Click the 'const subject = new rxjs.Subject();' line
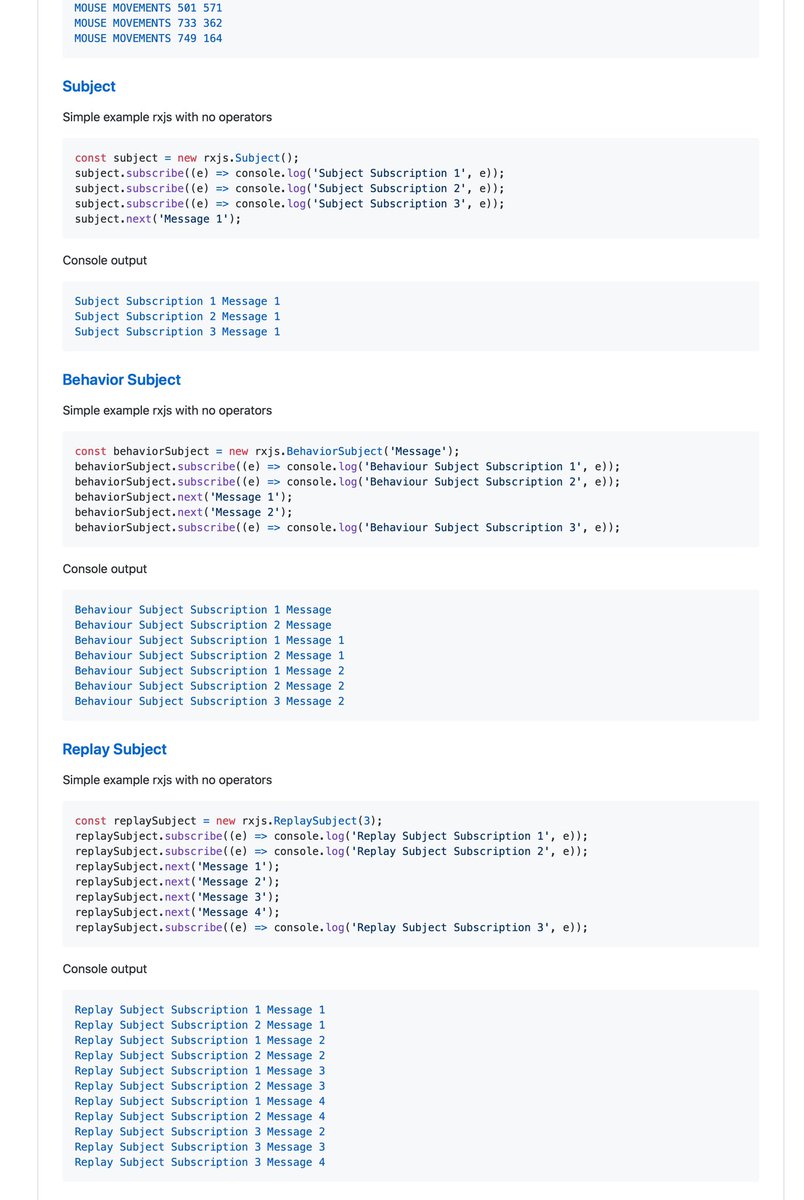This screenshot has height=1200, width=804. [x=187, y=158]
